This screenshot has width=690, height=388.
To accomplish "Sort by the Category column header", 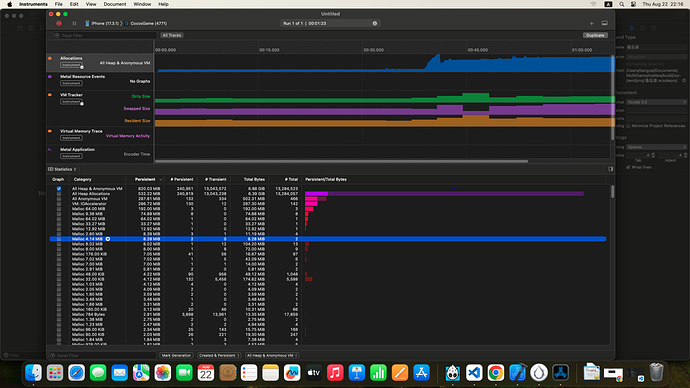I will [x=82, y=179].
